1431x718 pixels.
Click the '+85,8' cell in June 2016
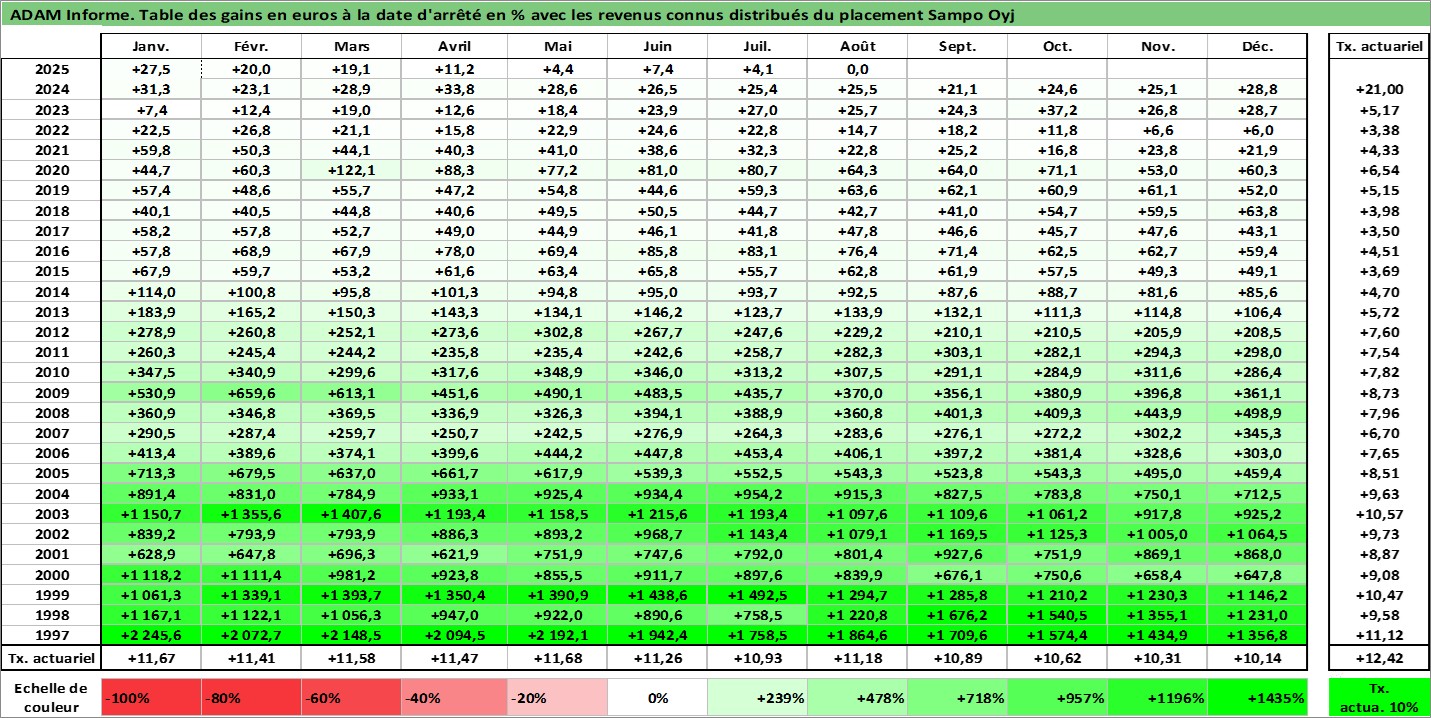(657, 251)
